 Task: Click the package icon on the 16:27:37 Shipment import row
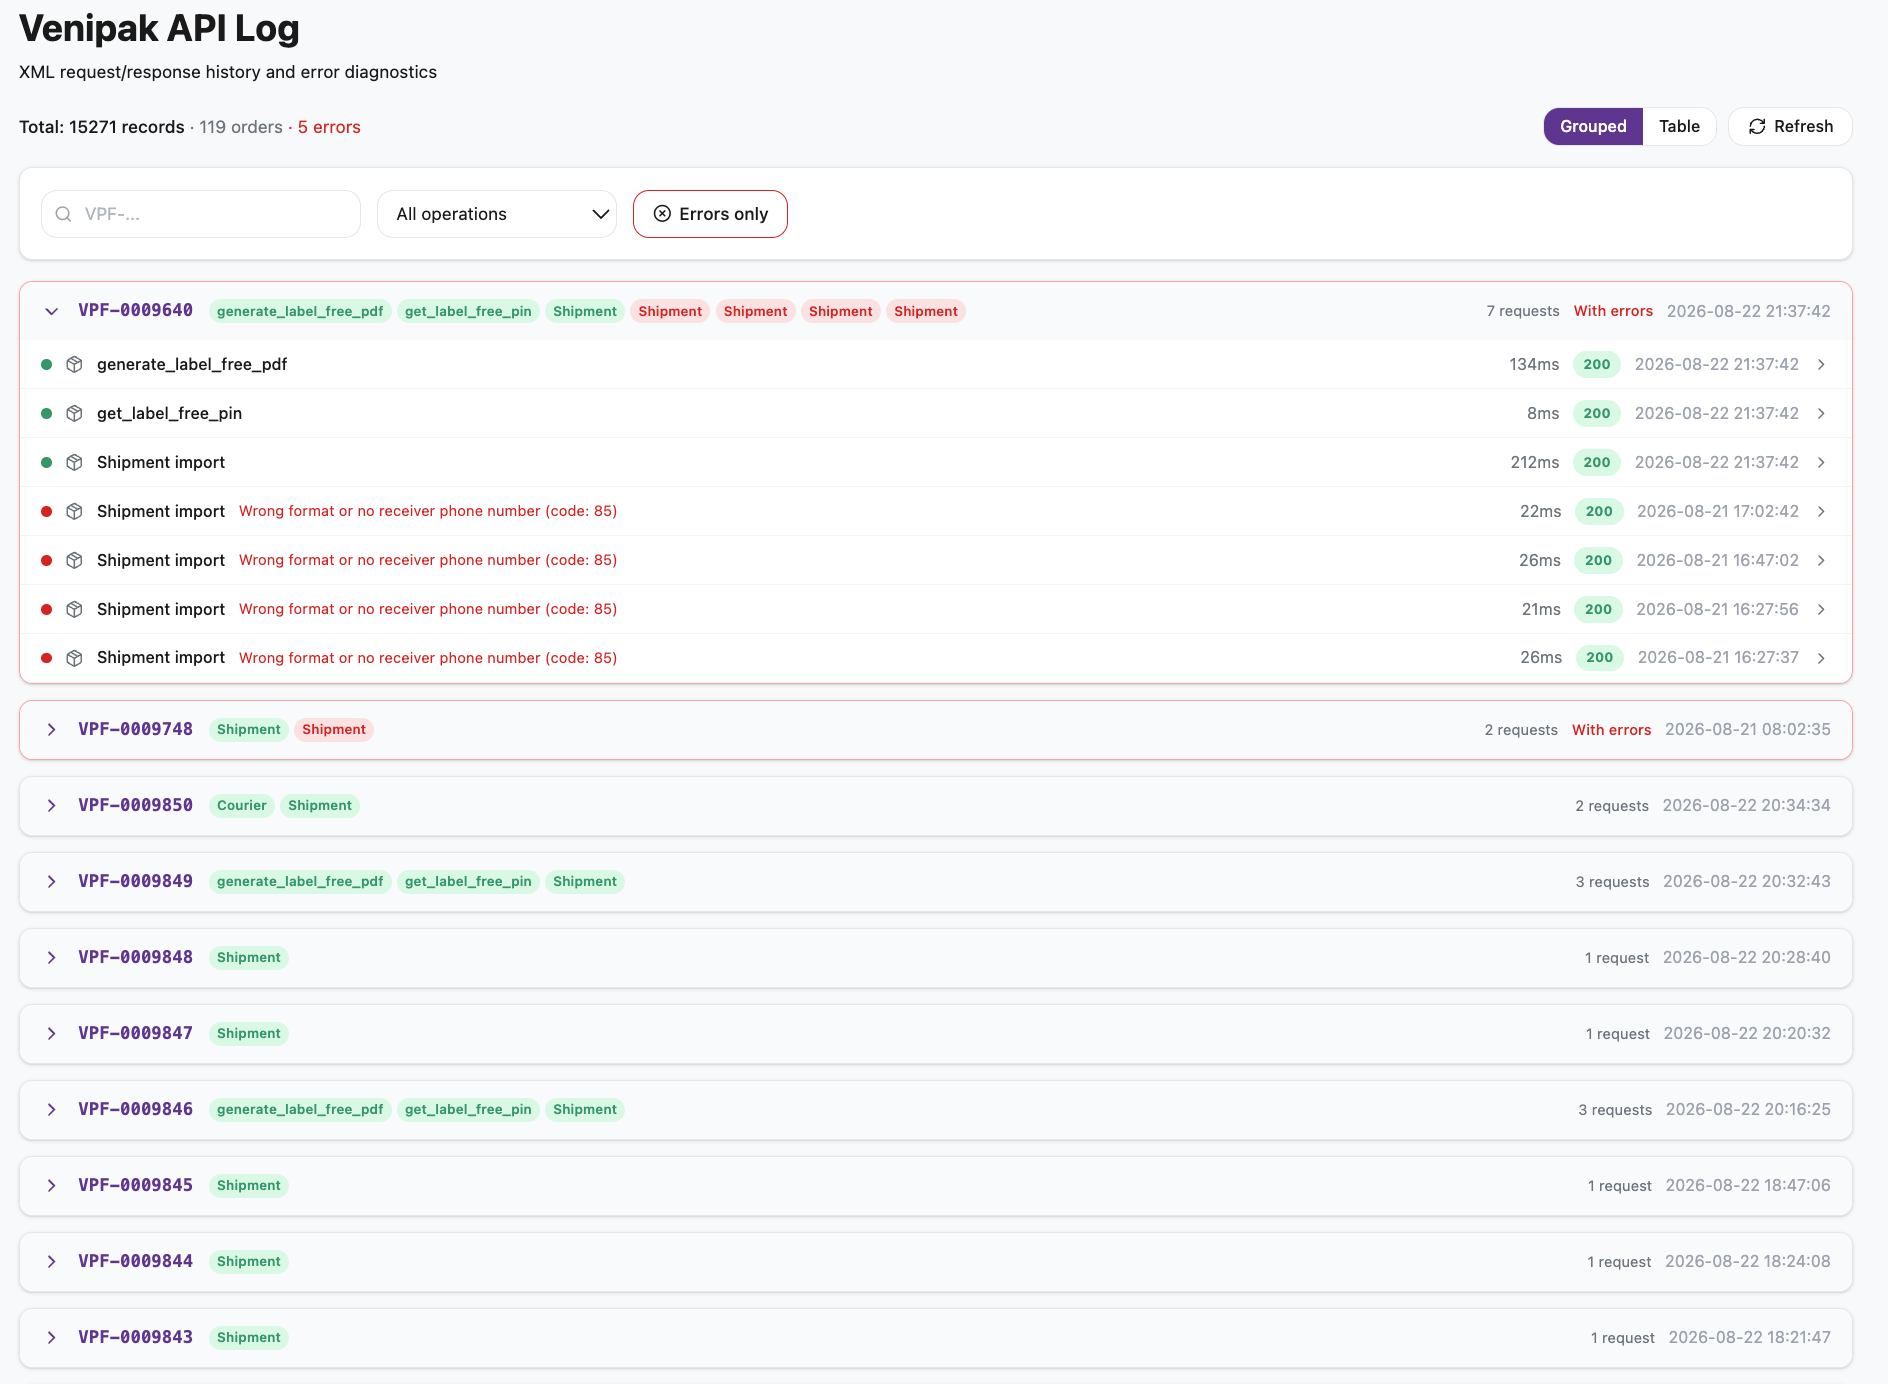[74, 658]
